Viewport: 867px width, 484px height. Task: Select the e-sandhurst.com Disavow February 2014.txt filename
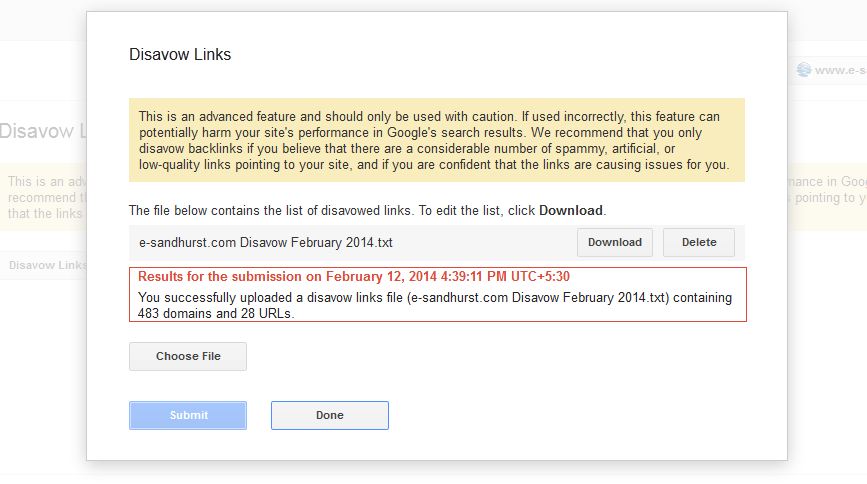[266, 243]
